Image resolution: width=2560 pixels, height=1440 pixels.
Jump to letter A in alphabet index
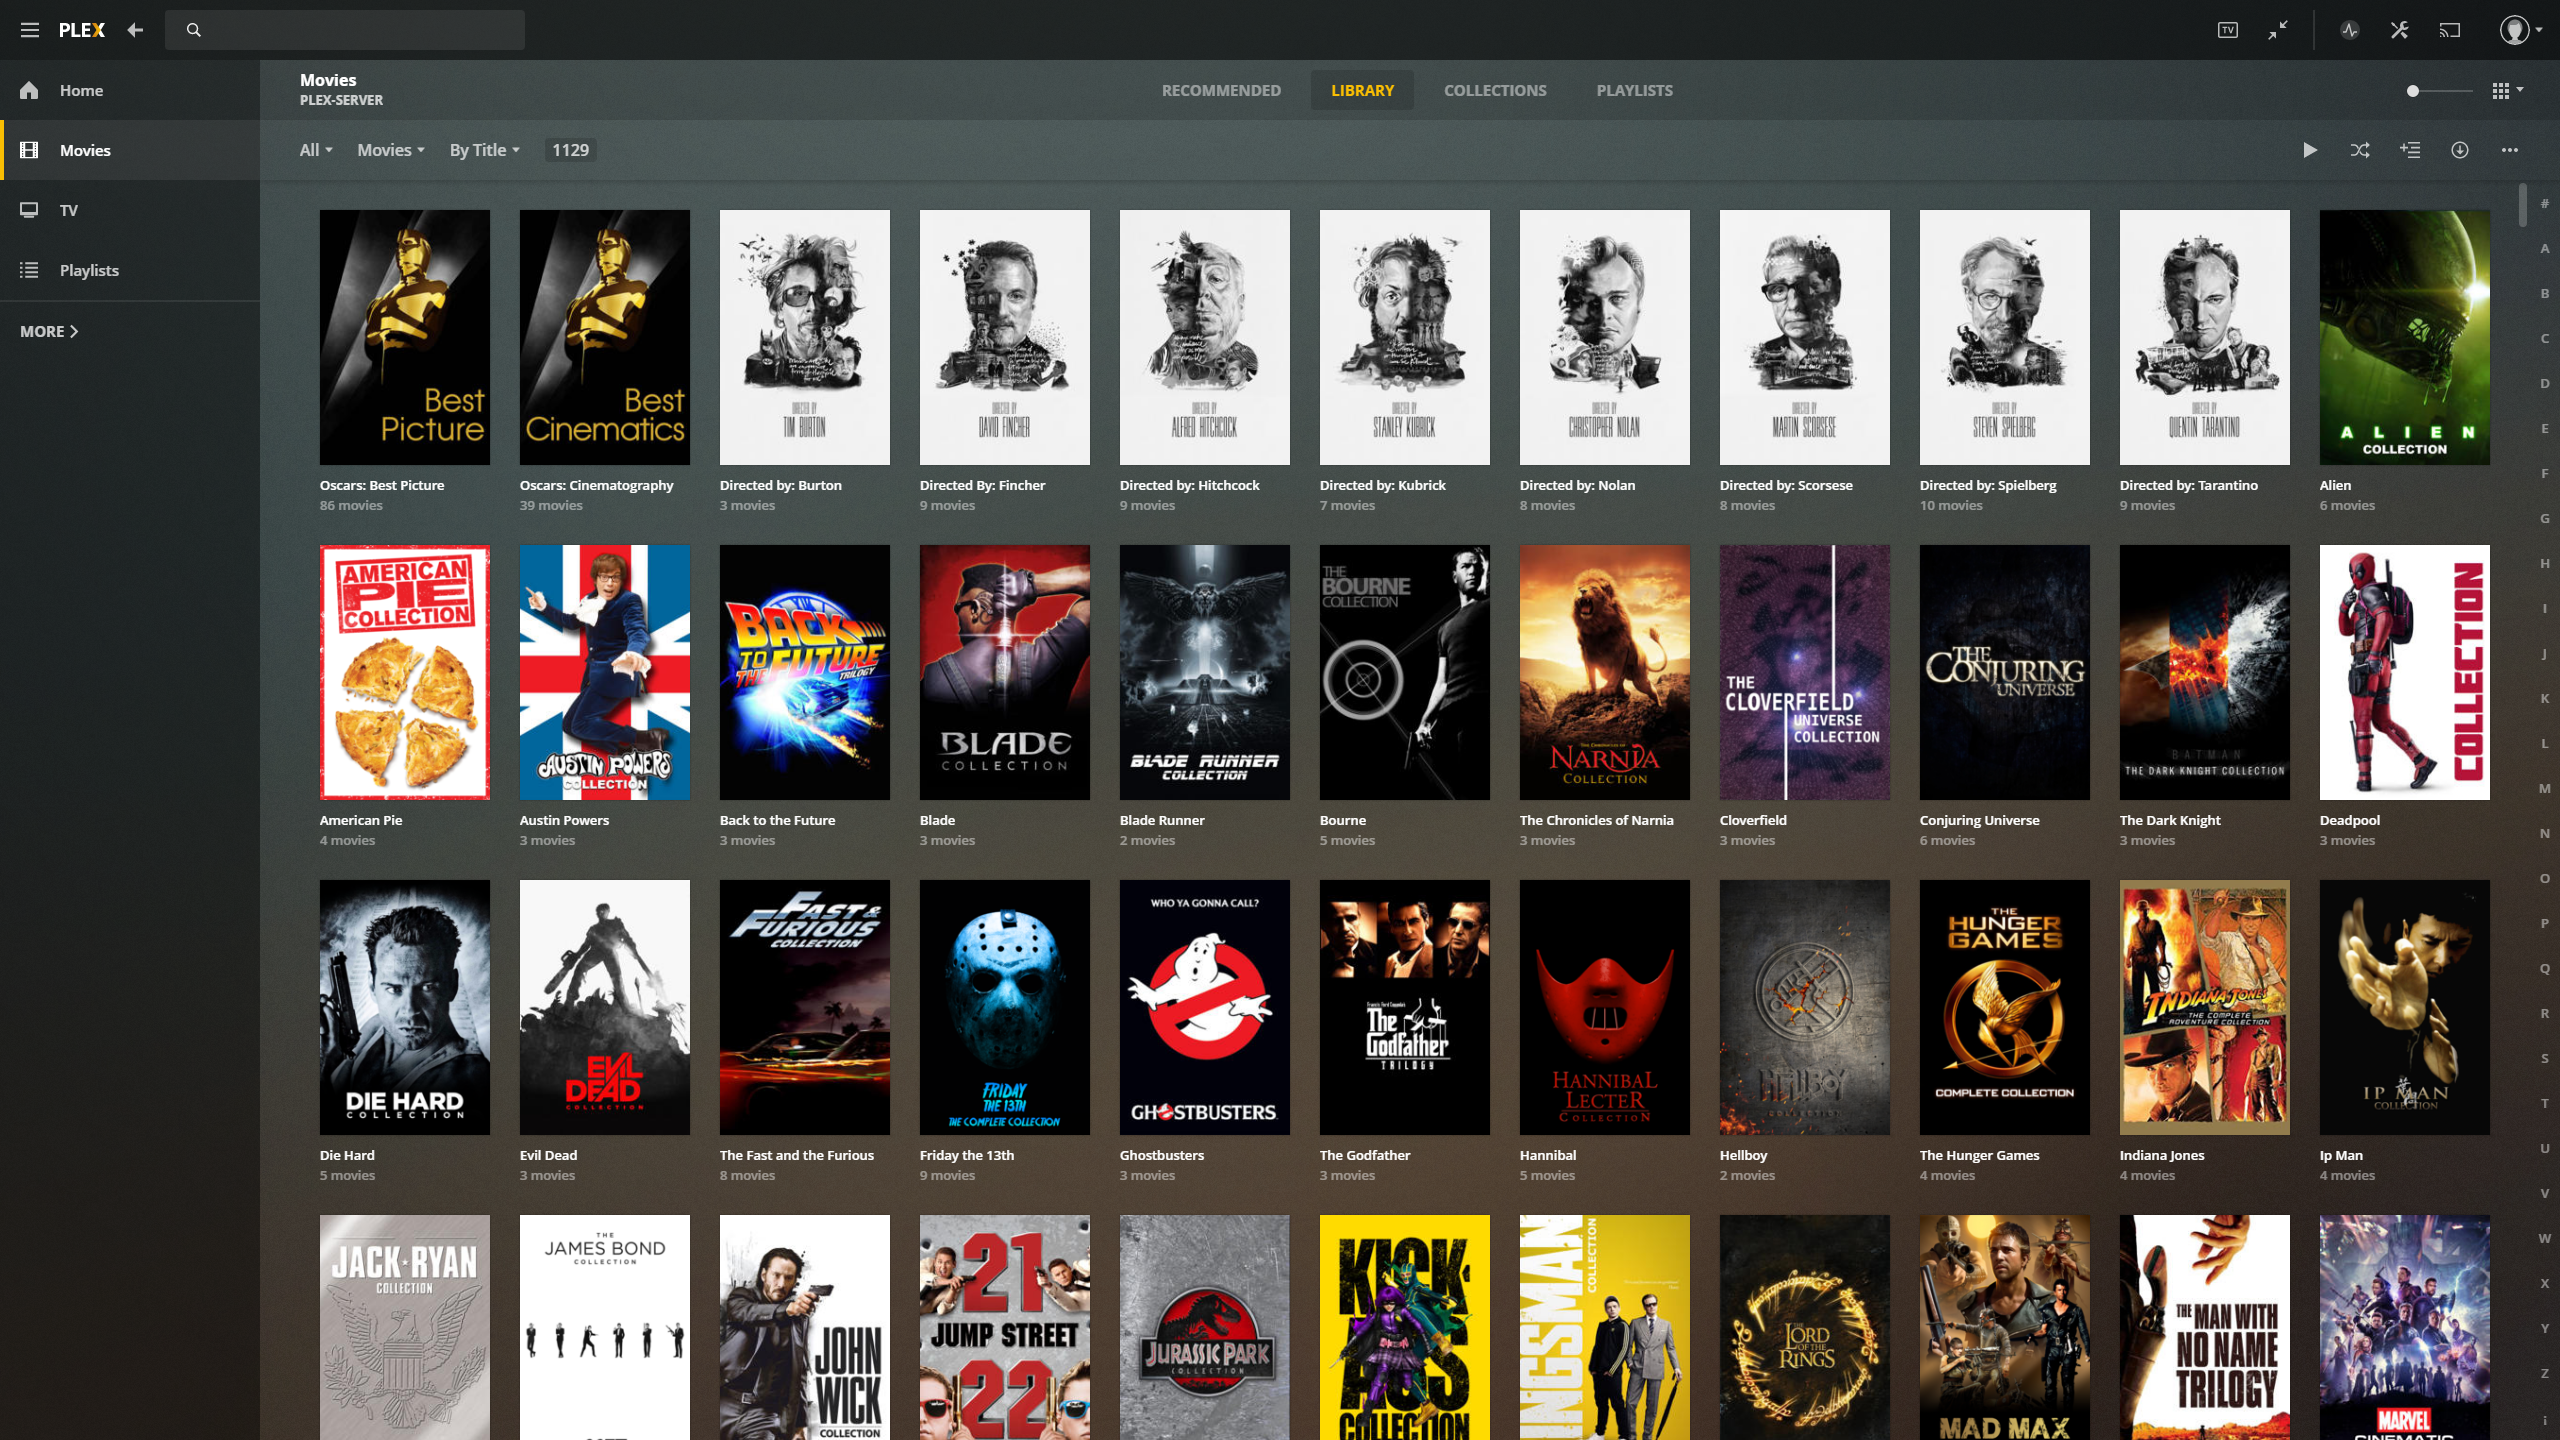[2545, 248]
